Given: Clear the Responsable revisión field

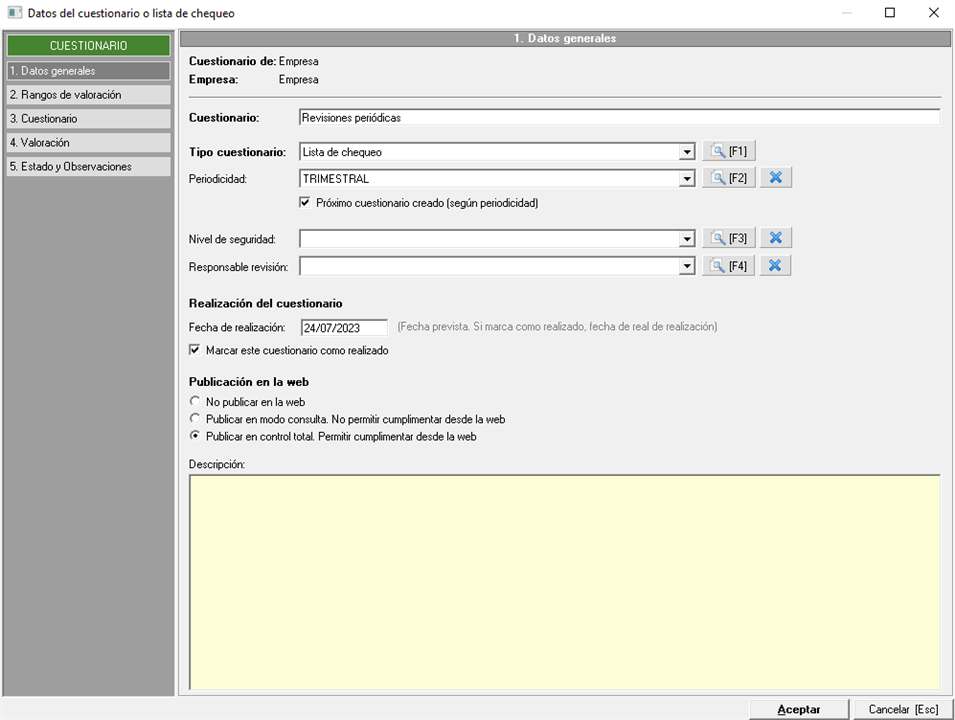Looking at the screenshot, I should point(775,266).
